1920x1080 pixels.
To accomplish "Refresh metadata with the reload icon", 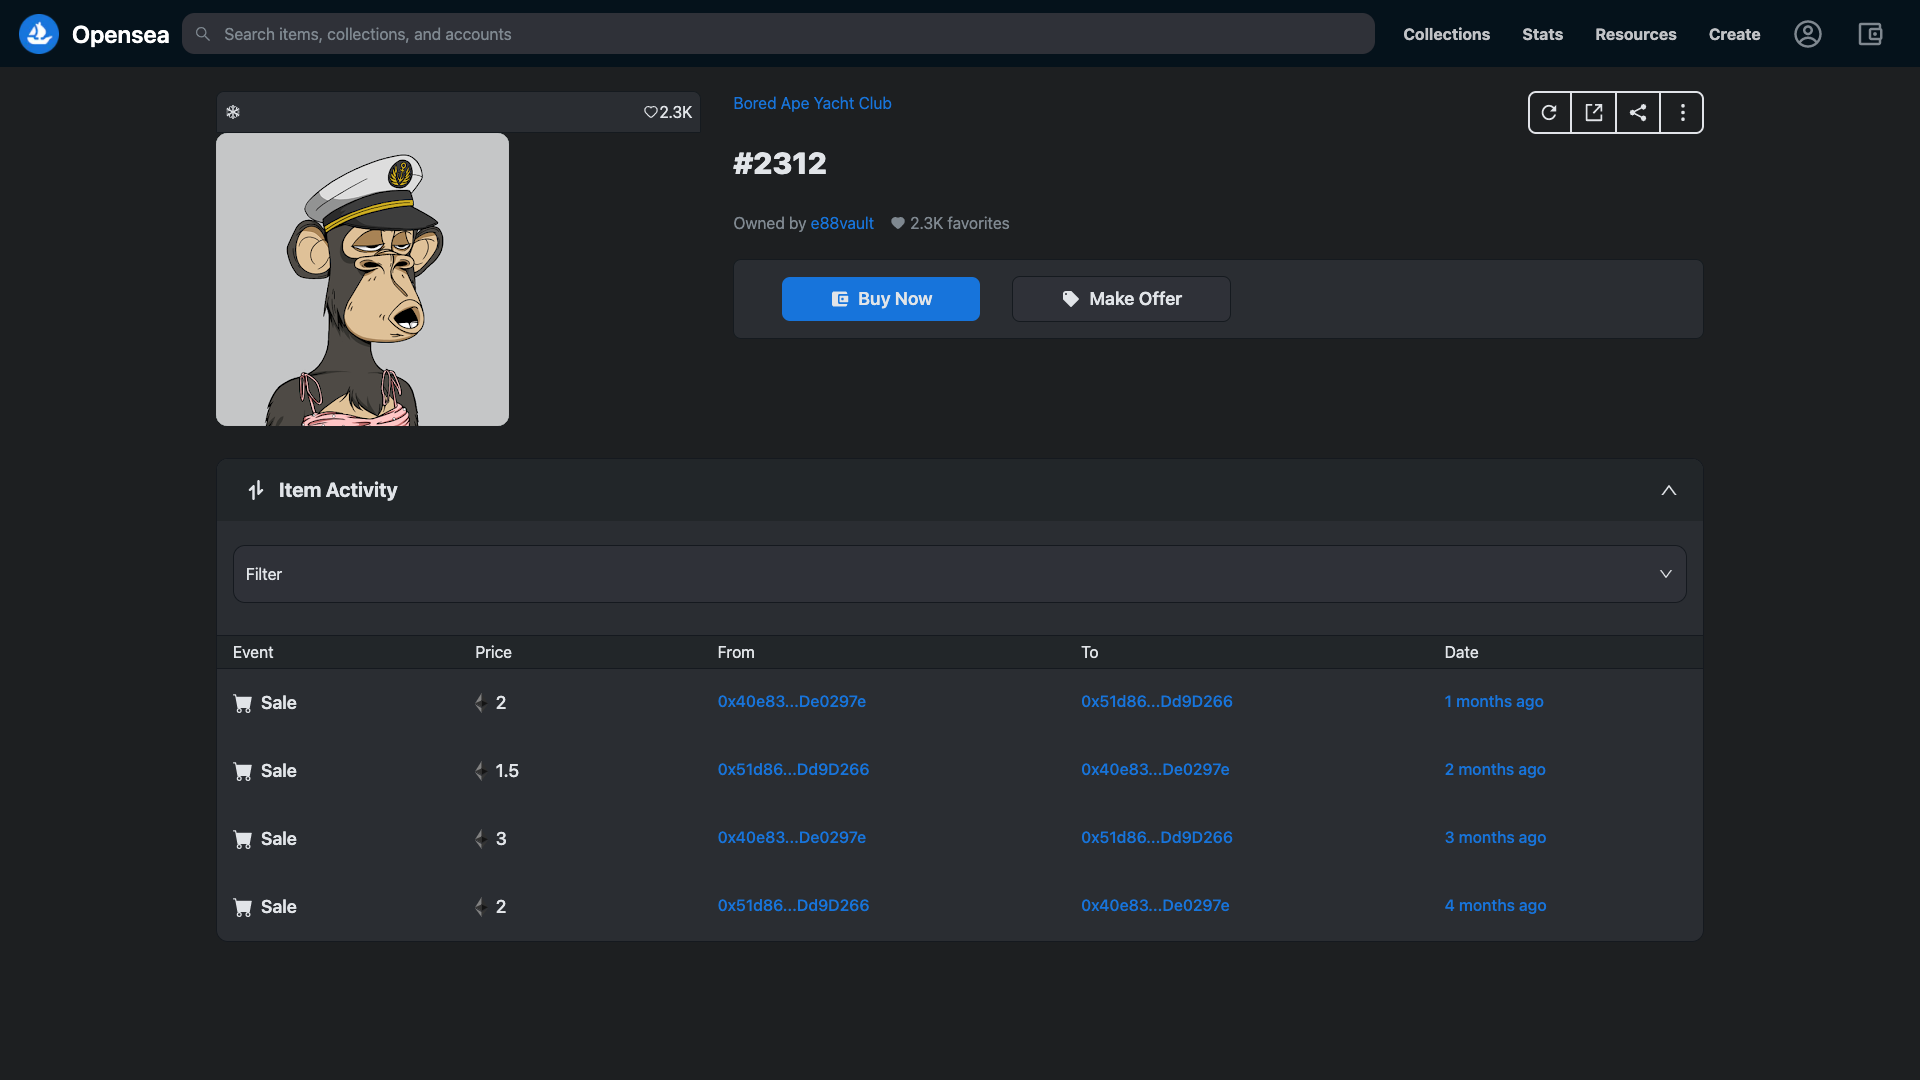I will pos(1549,113).
